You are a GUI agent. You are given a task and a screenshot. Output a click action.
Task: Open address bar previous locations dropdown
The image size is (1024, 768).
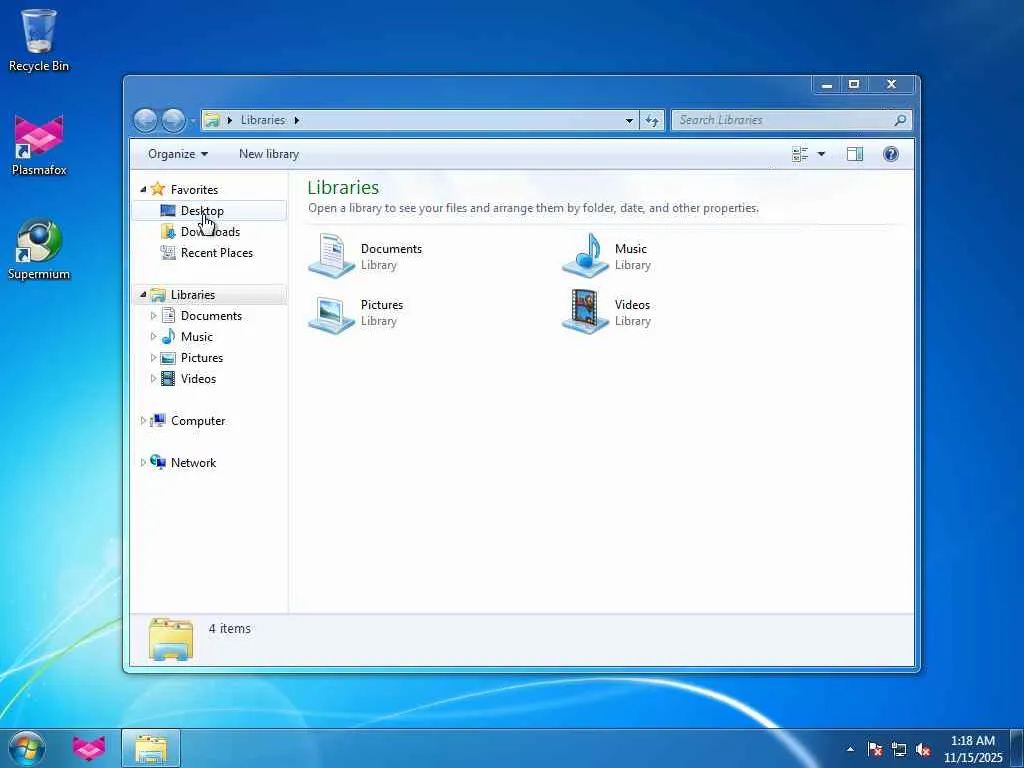pyautogui.click(x=629, y=120)
